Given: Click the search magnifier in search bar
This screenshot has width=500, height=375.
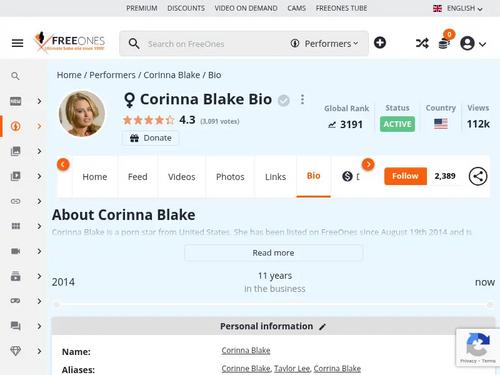Looking at the screenshot, I should (x=134, y=44).
